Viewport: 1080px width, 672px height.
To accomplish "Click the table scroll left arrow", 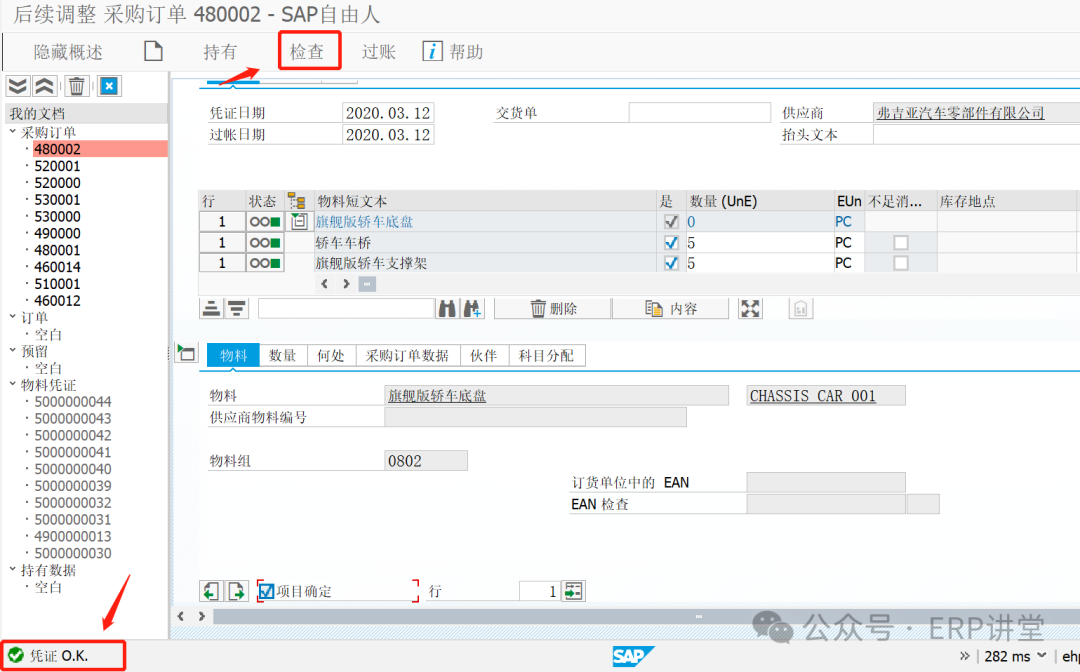I will pyautogui.click(x=324, y=284).
